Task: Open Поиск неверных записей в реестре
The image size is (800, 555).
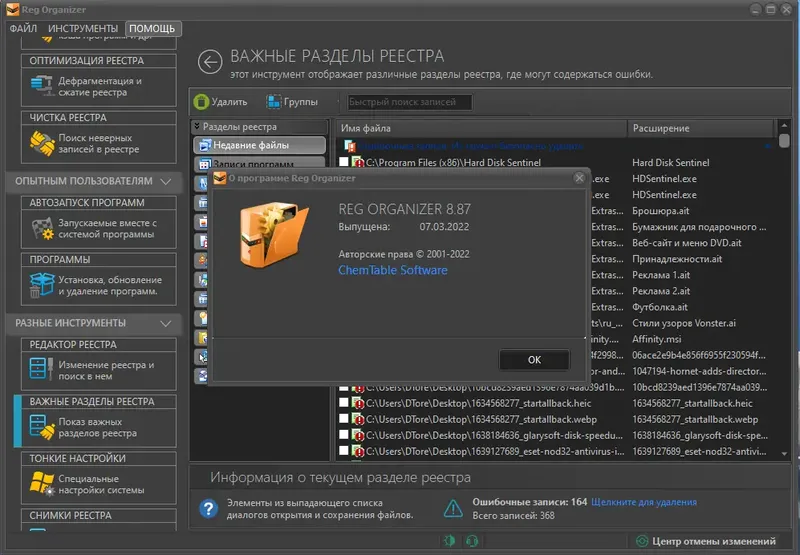Action: [99, 144]
